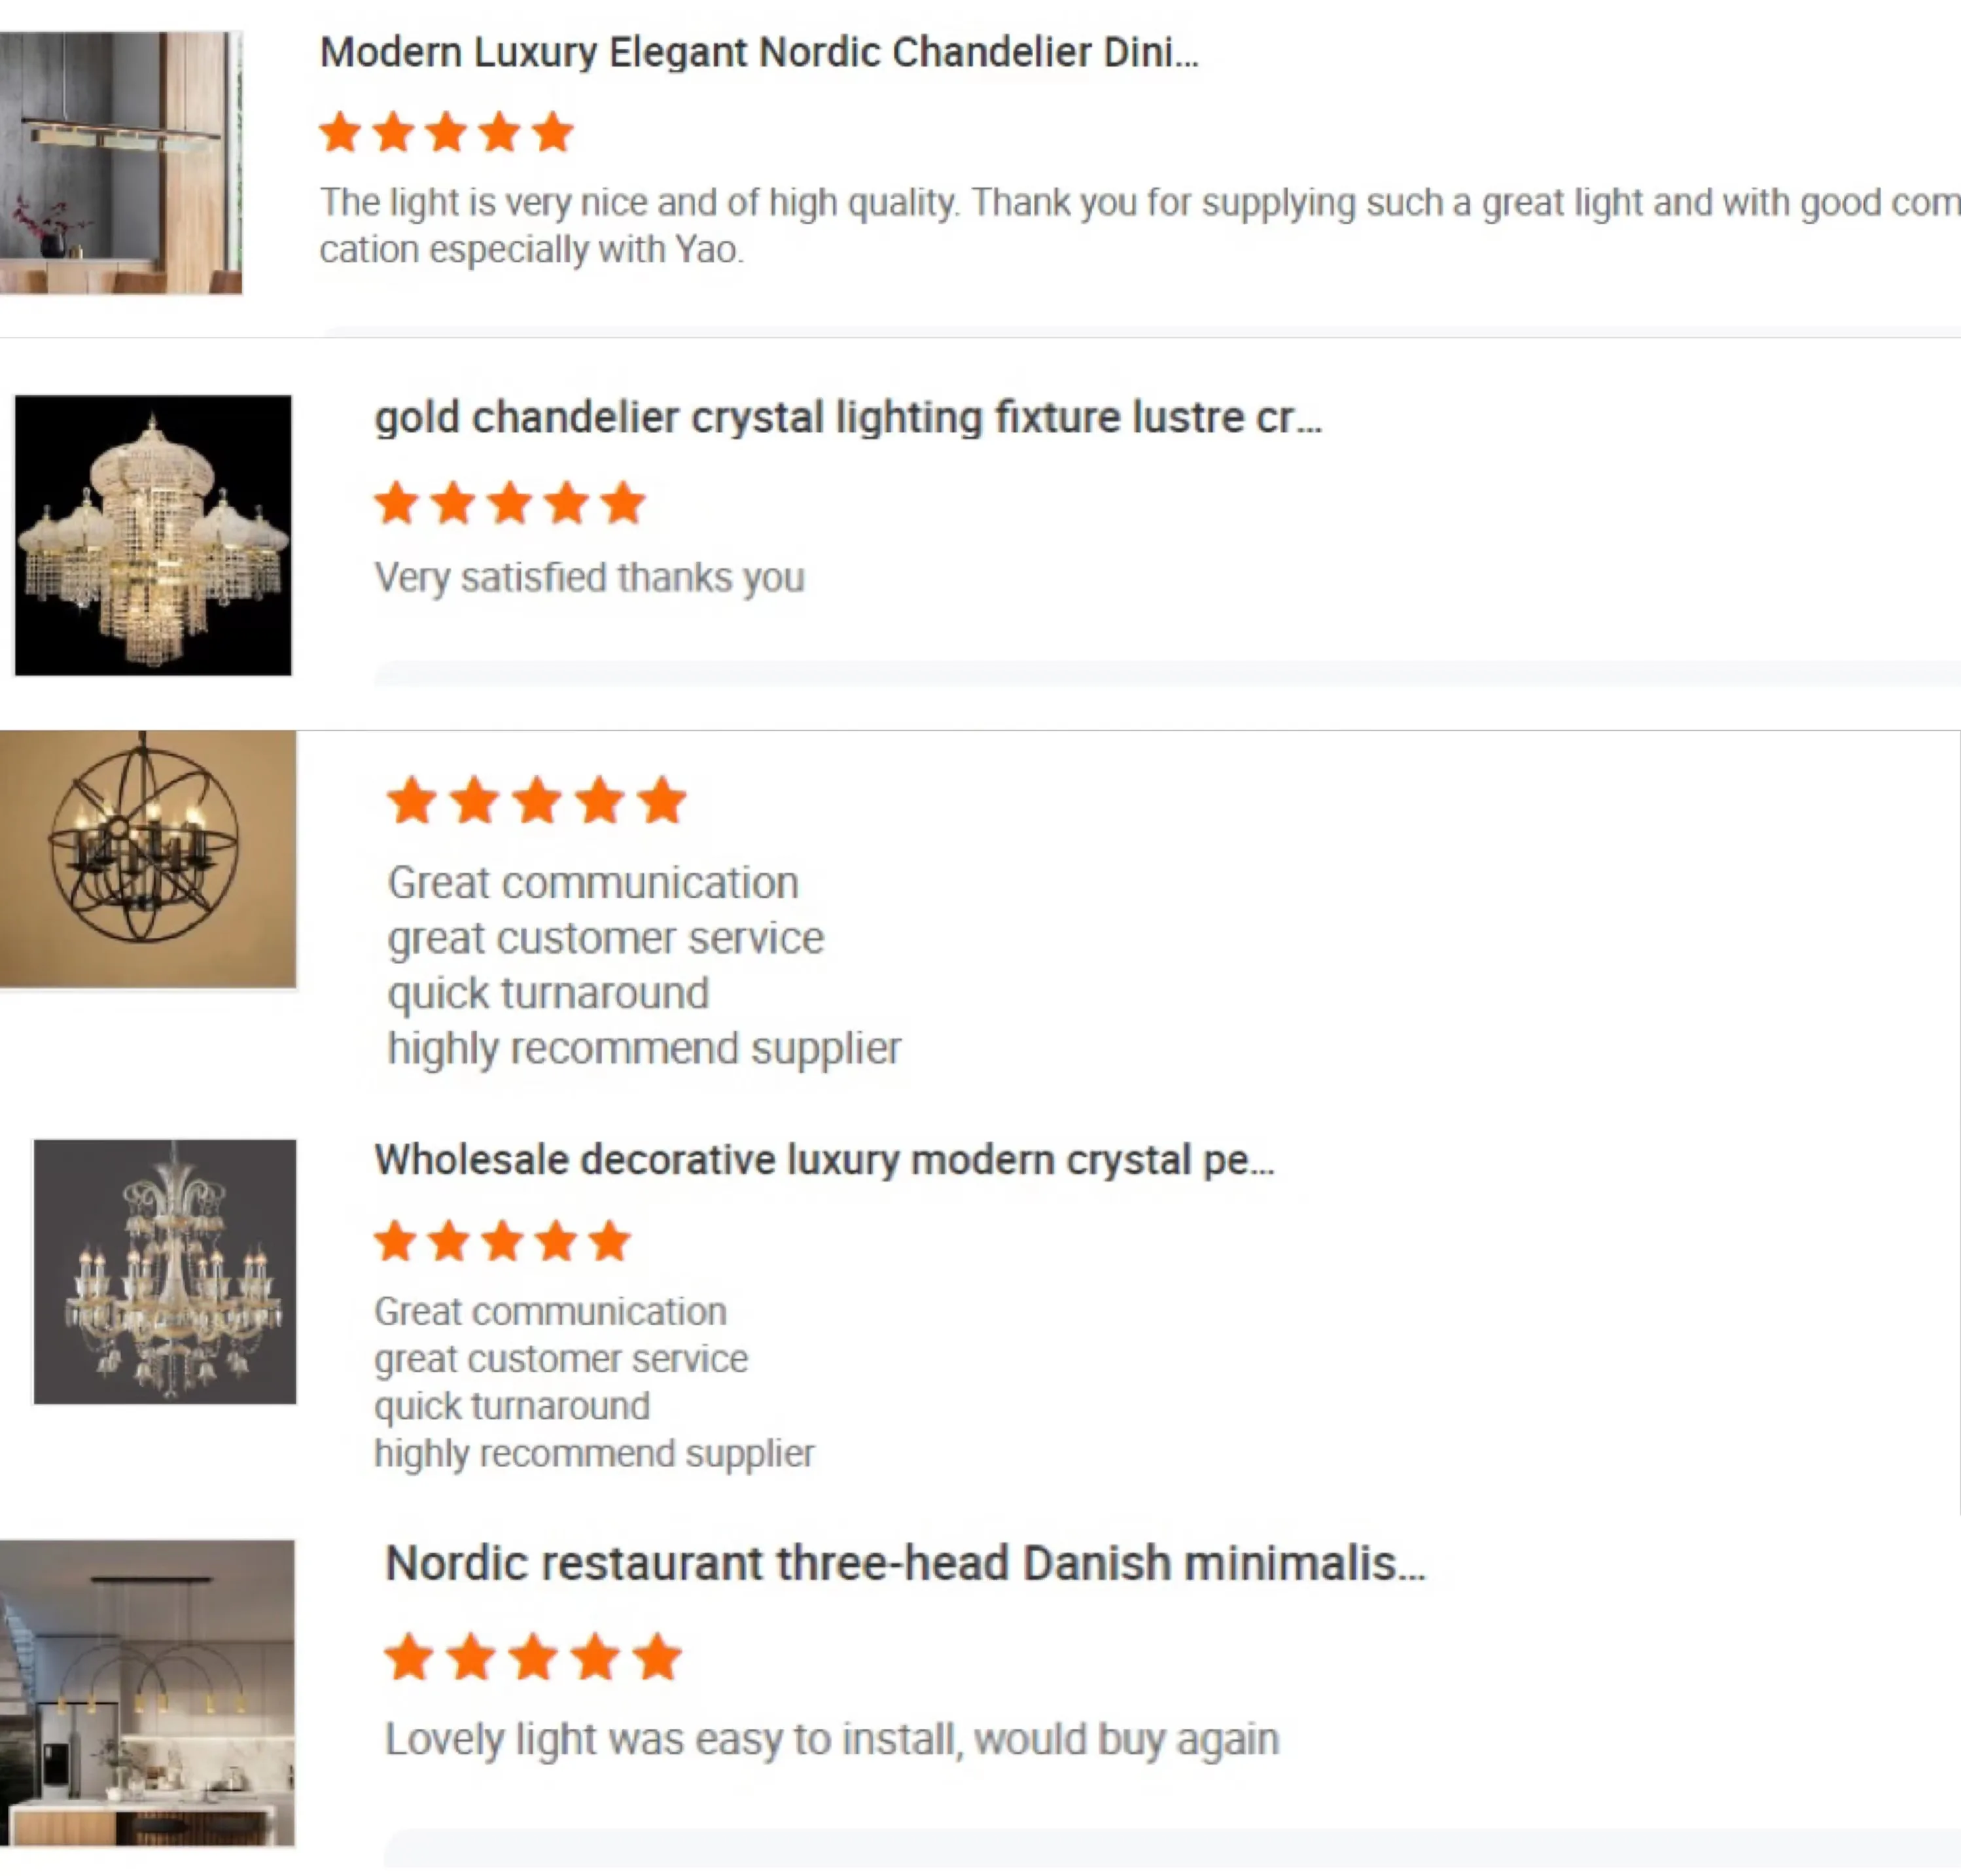The image size is (1961, 1876).
Task: Click the review text mentioning Yao
Action: (x=1138, y=225)
